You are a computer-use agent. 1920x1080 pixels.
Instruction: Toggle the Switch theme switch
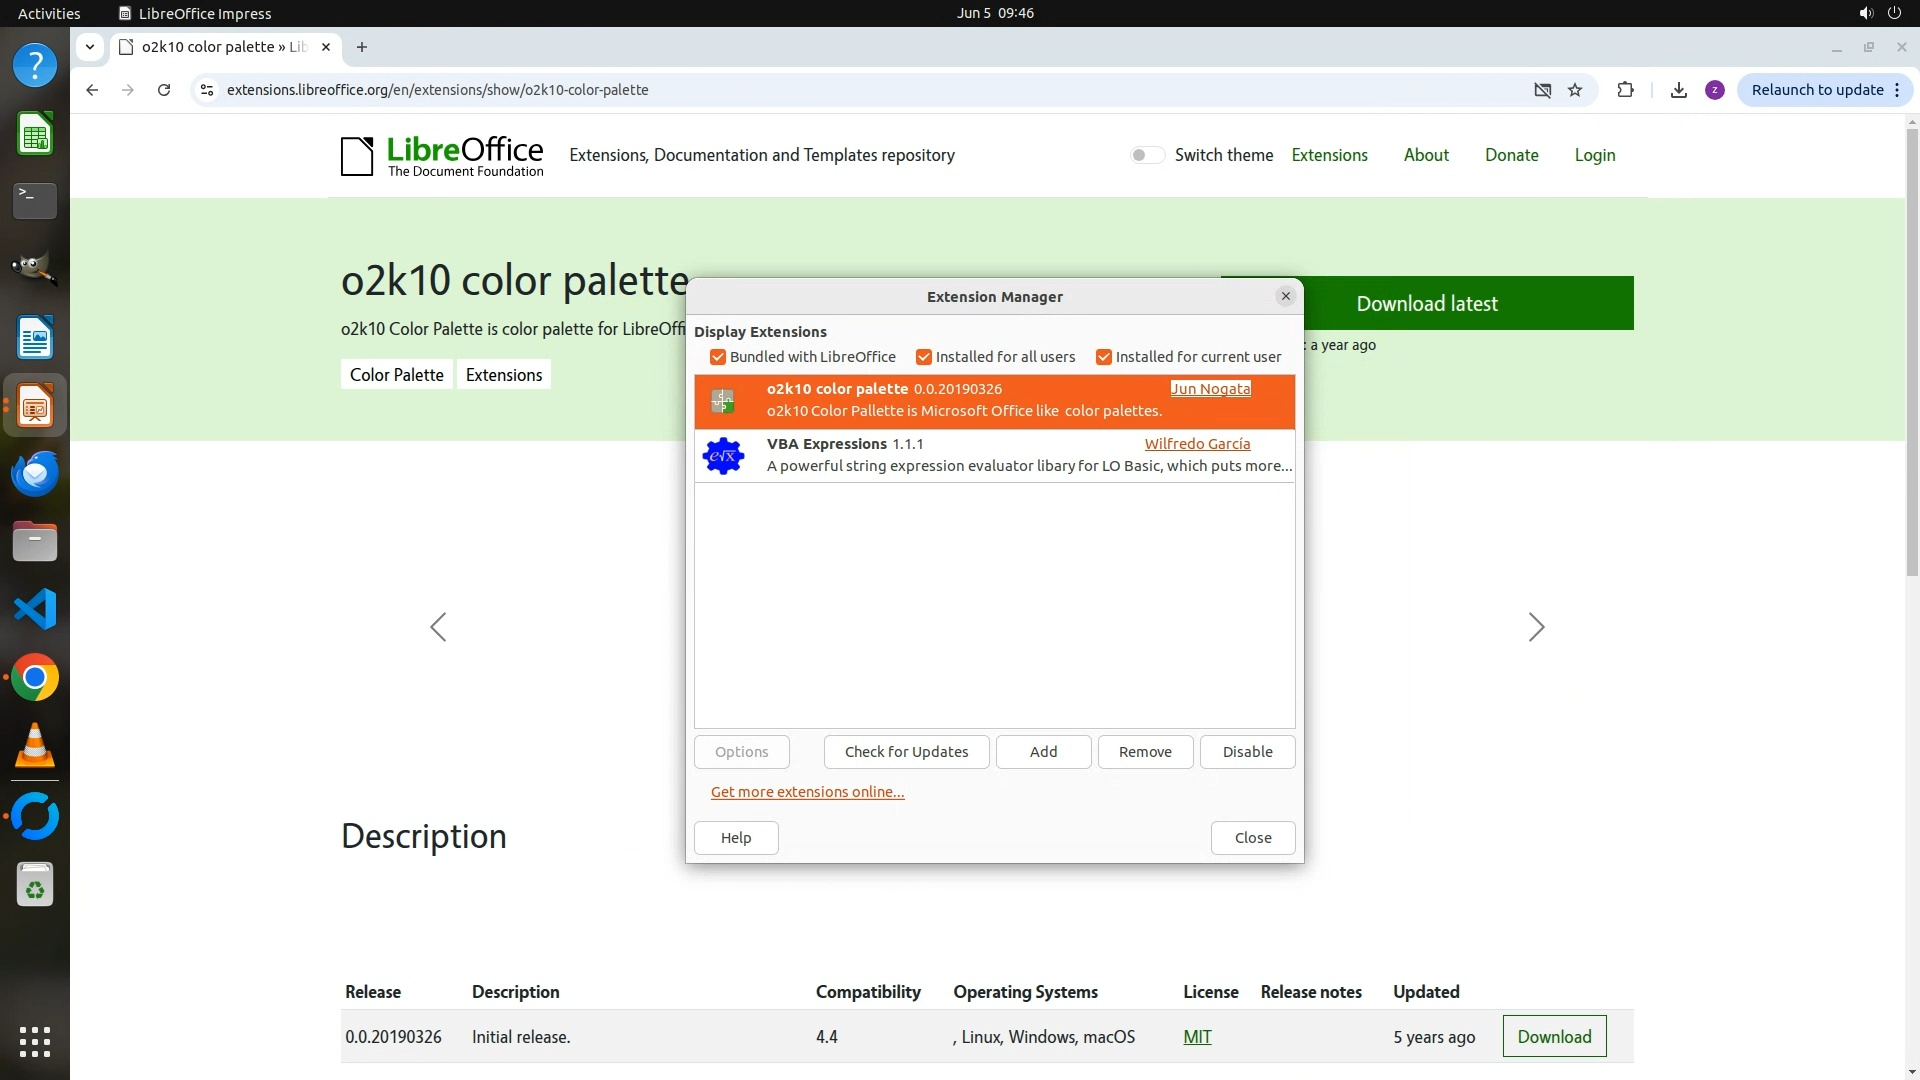click(1147, 155)
